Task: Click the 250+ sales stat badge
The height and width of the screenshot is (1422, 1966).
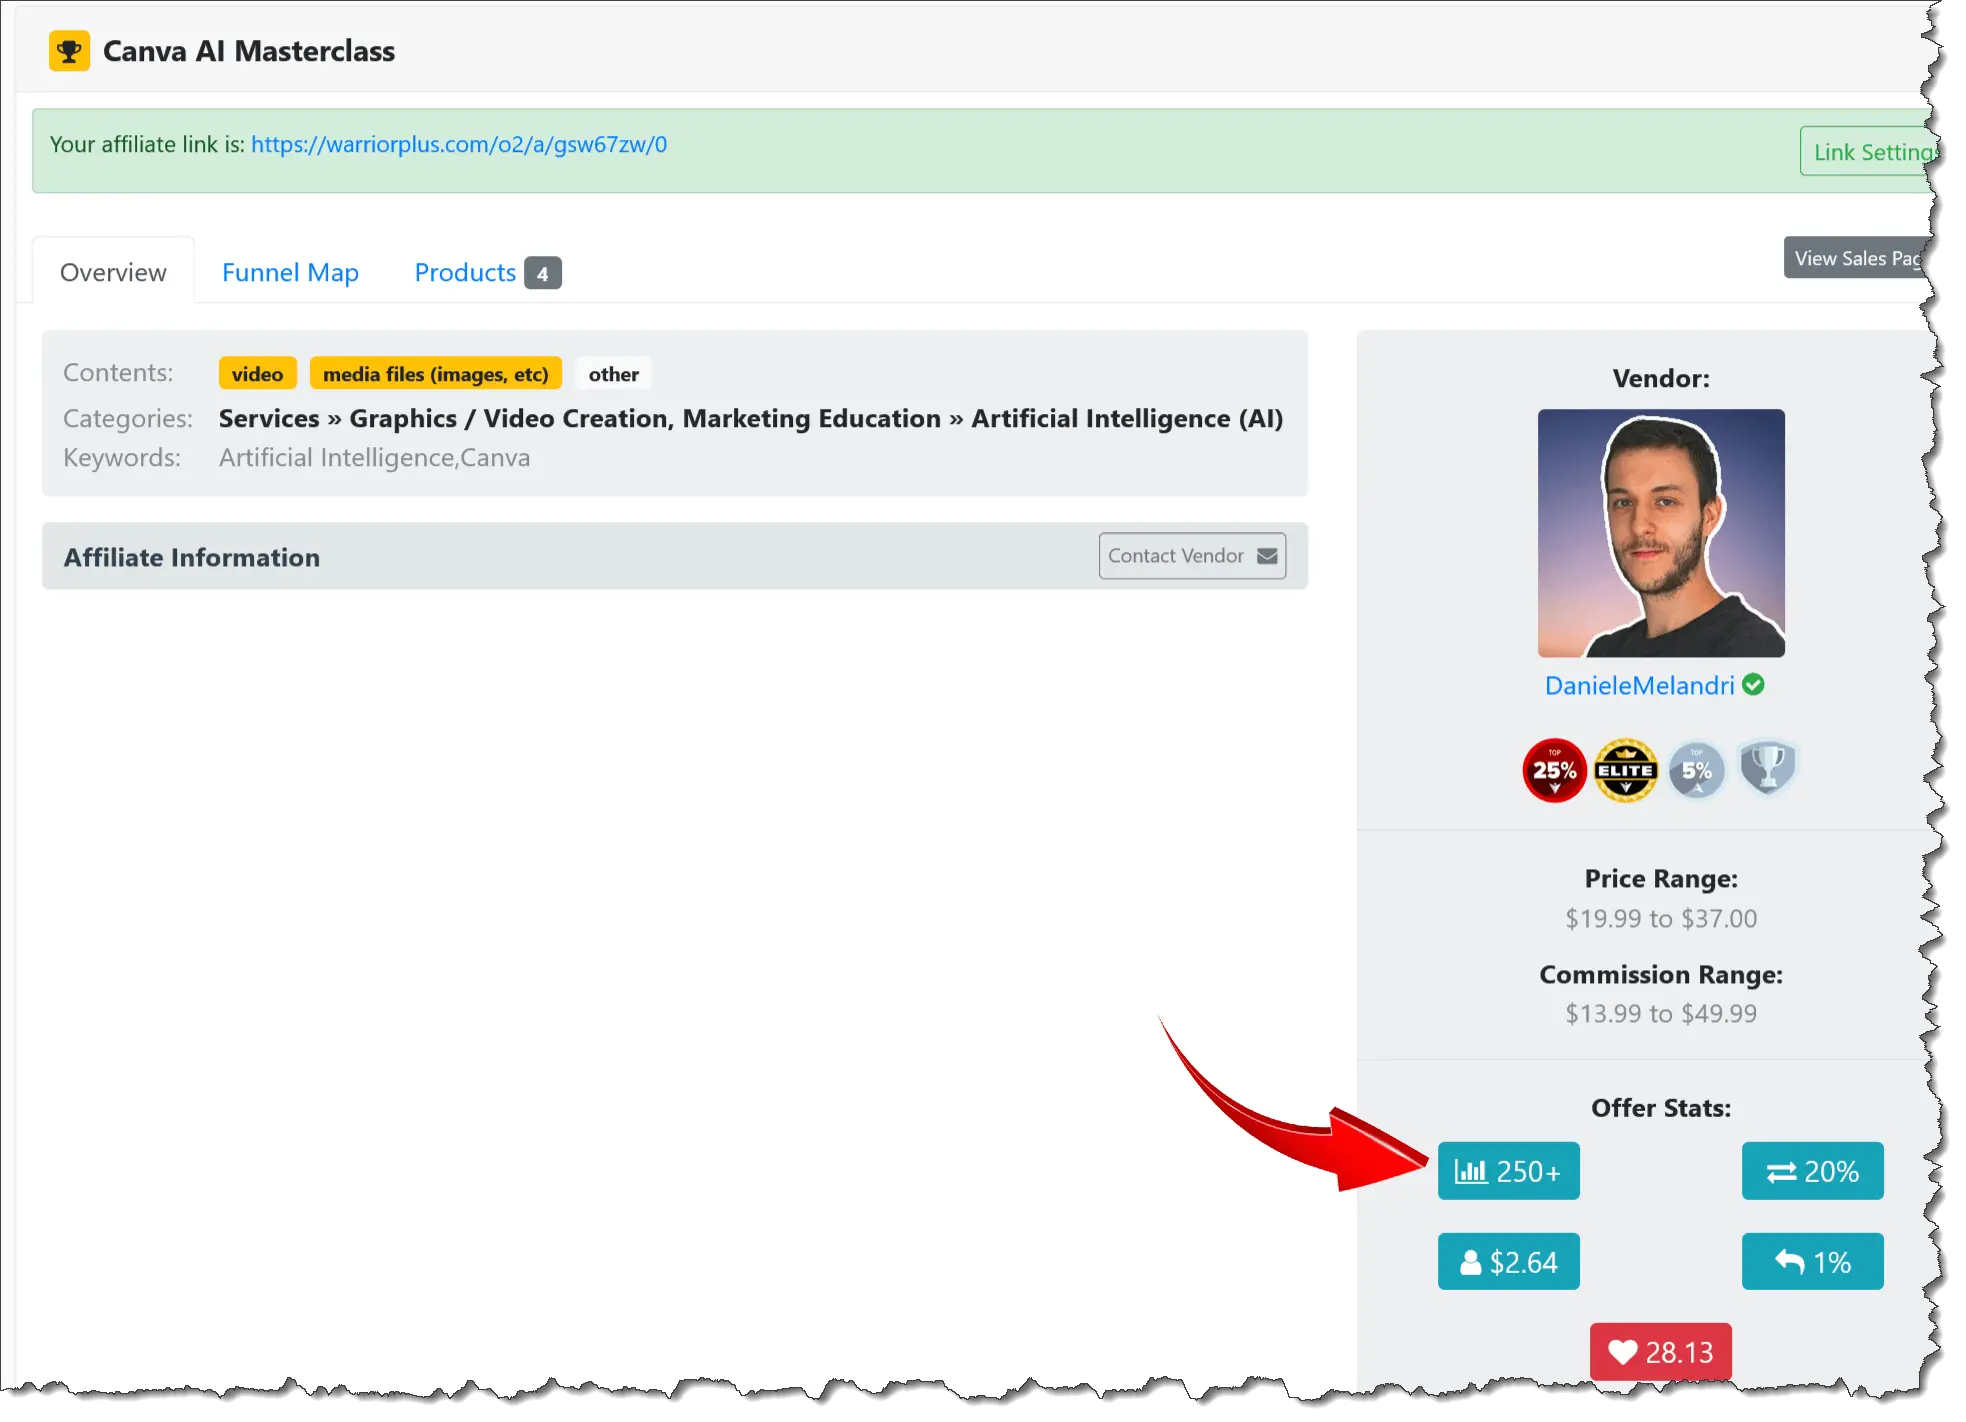Action: (1508, 1171)
